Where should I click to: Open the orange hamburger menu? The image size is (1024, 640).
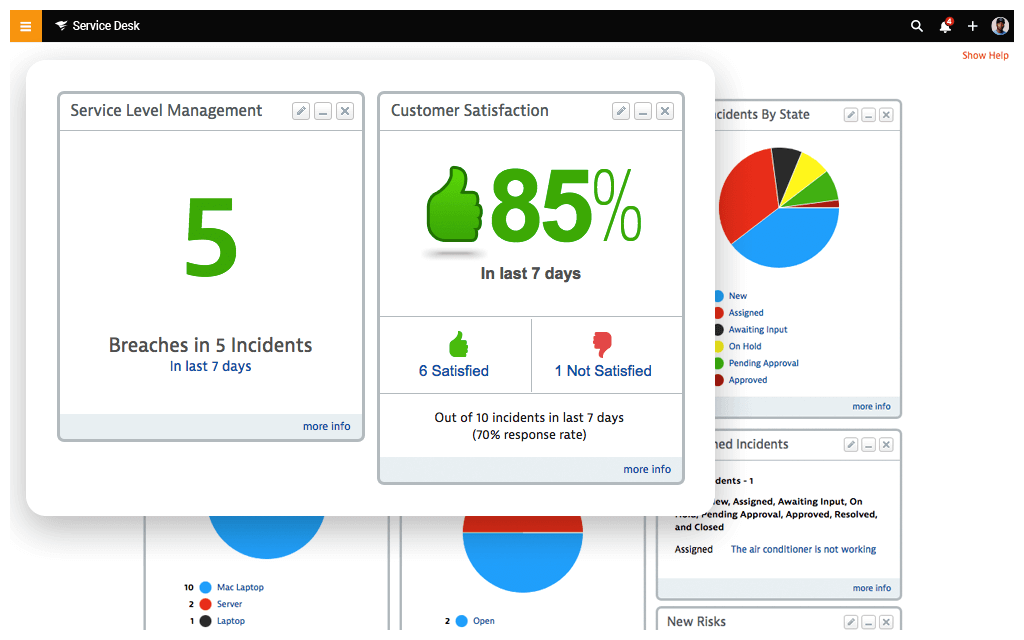coord(25,25)
